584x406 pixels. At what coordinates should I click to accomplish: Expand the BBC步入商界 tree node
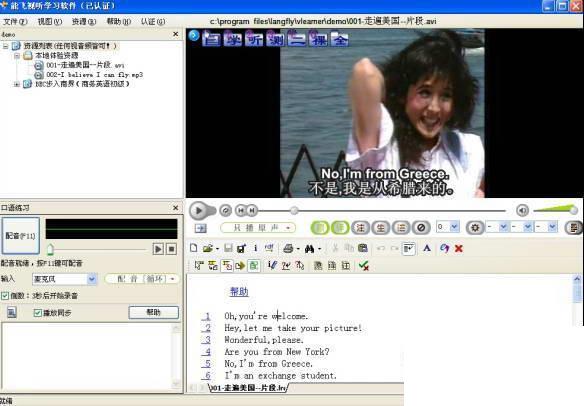[16, 84]
